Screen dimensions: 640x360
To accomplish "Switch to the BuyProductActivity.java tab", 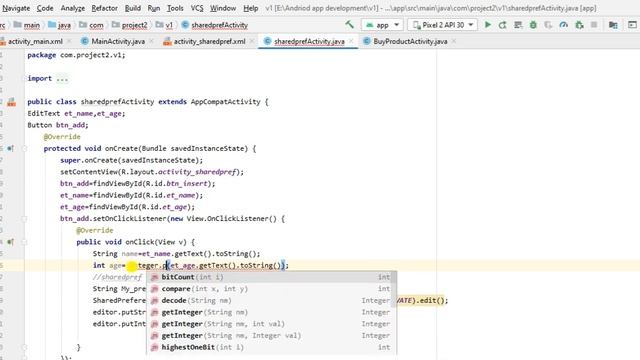I will coord(410,41).
